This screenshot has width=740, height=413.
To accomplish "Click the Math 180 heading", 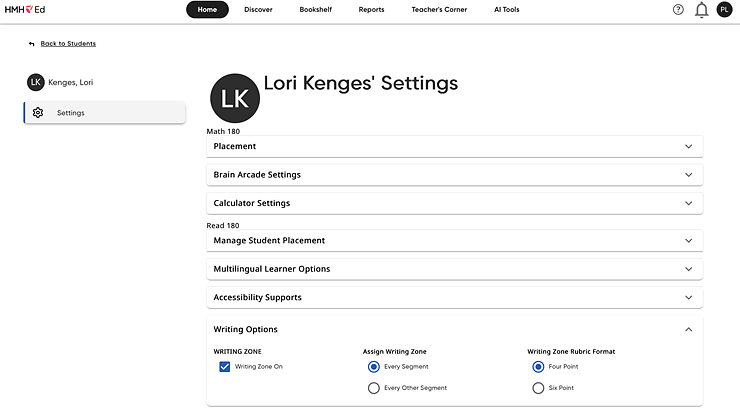I will pos(223,131).
